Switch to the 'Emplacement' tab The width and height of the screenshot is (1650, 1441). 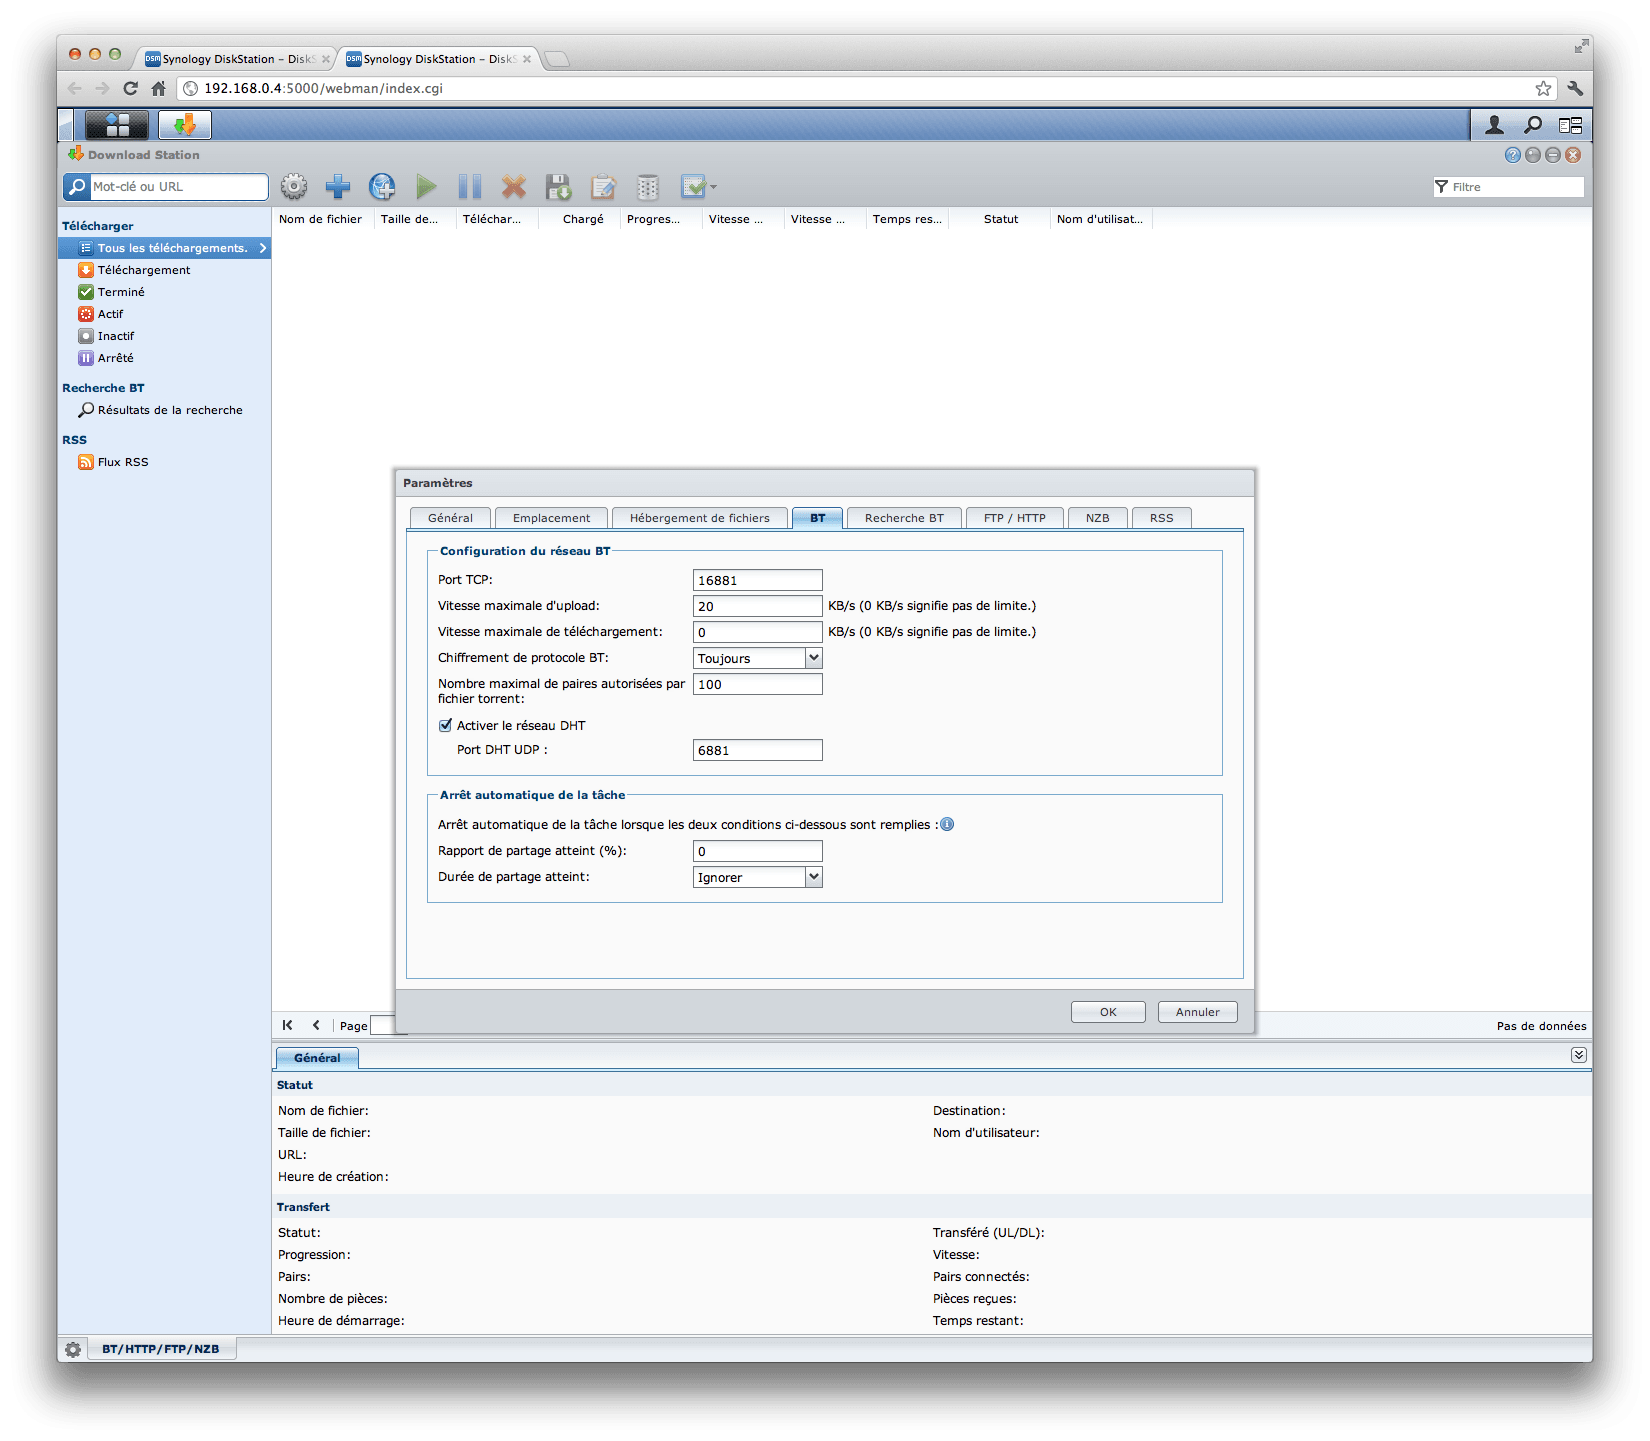point(551,518)
